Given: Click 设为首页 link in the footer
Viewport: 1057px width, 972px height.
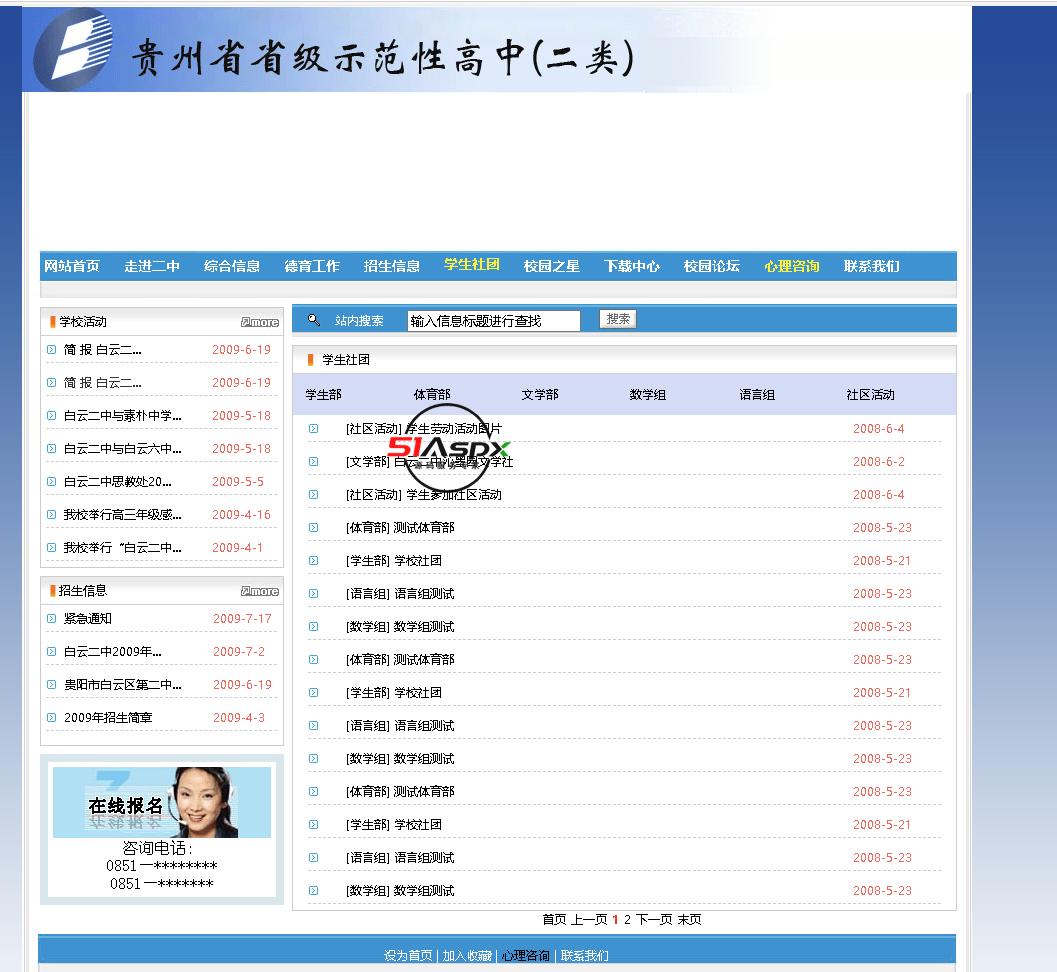Looking at the screenshot, I should (408, 956).
